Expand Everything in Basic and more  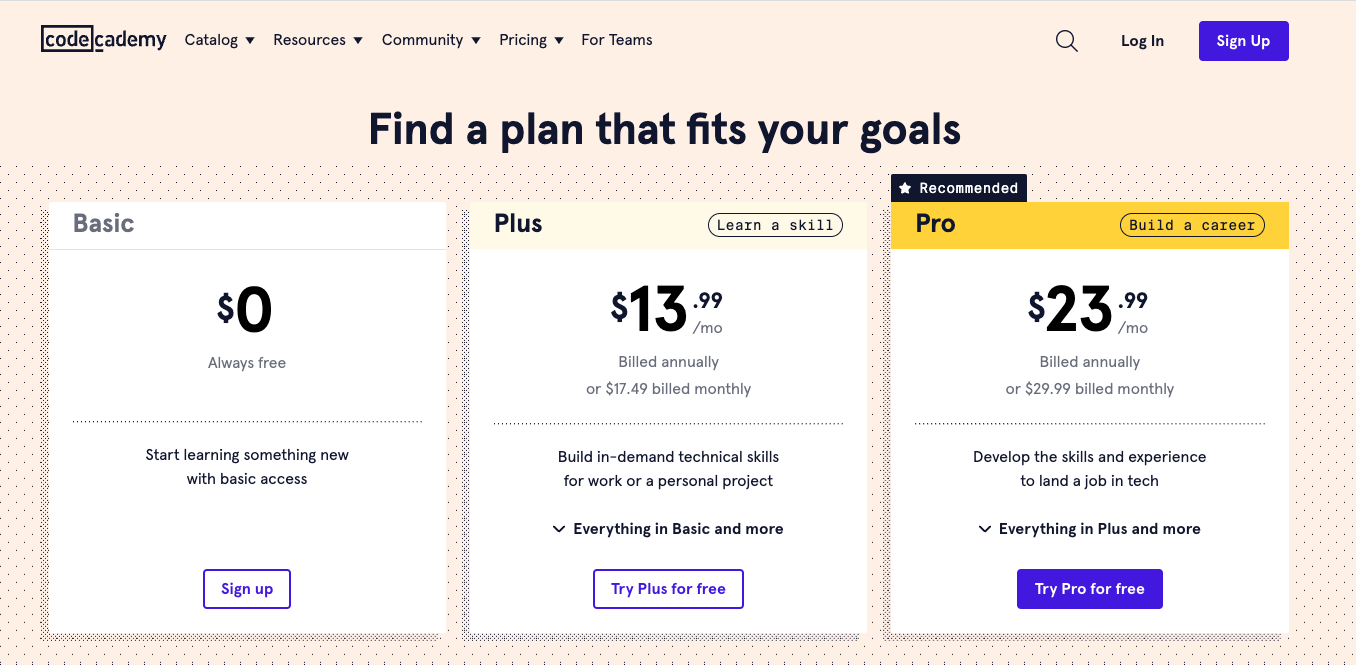coord(678,529)
